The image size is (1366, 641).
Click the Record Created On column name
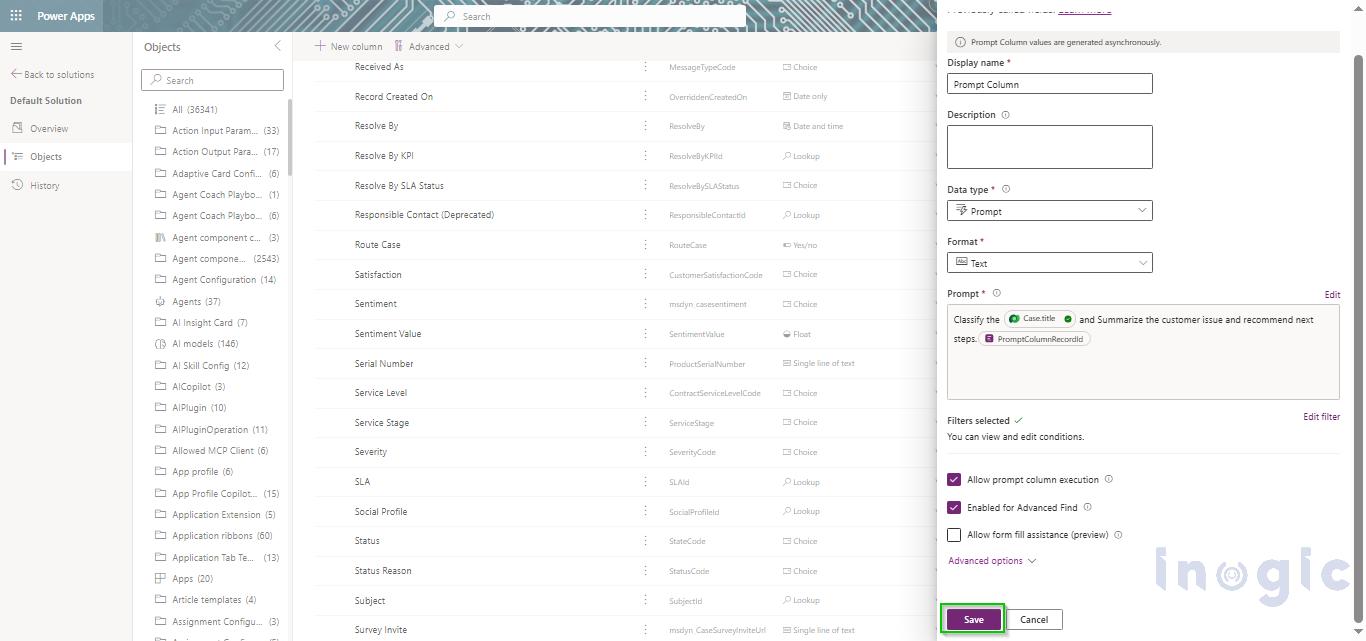tap(394, 97)
